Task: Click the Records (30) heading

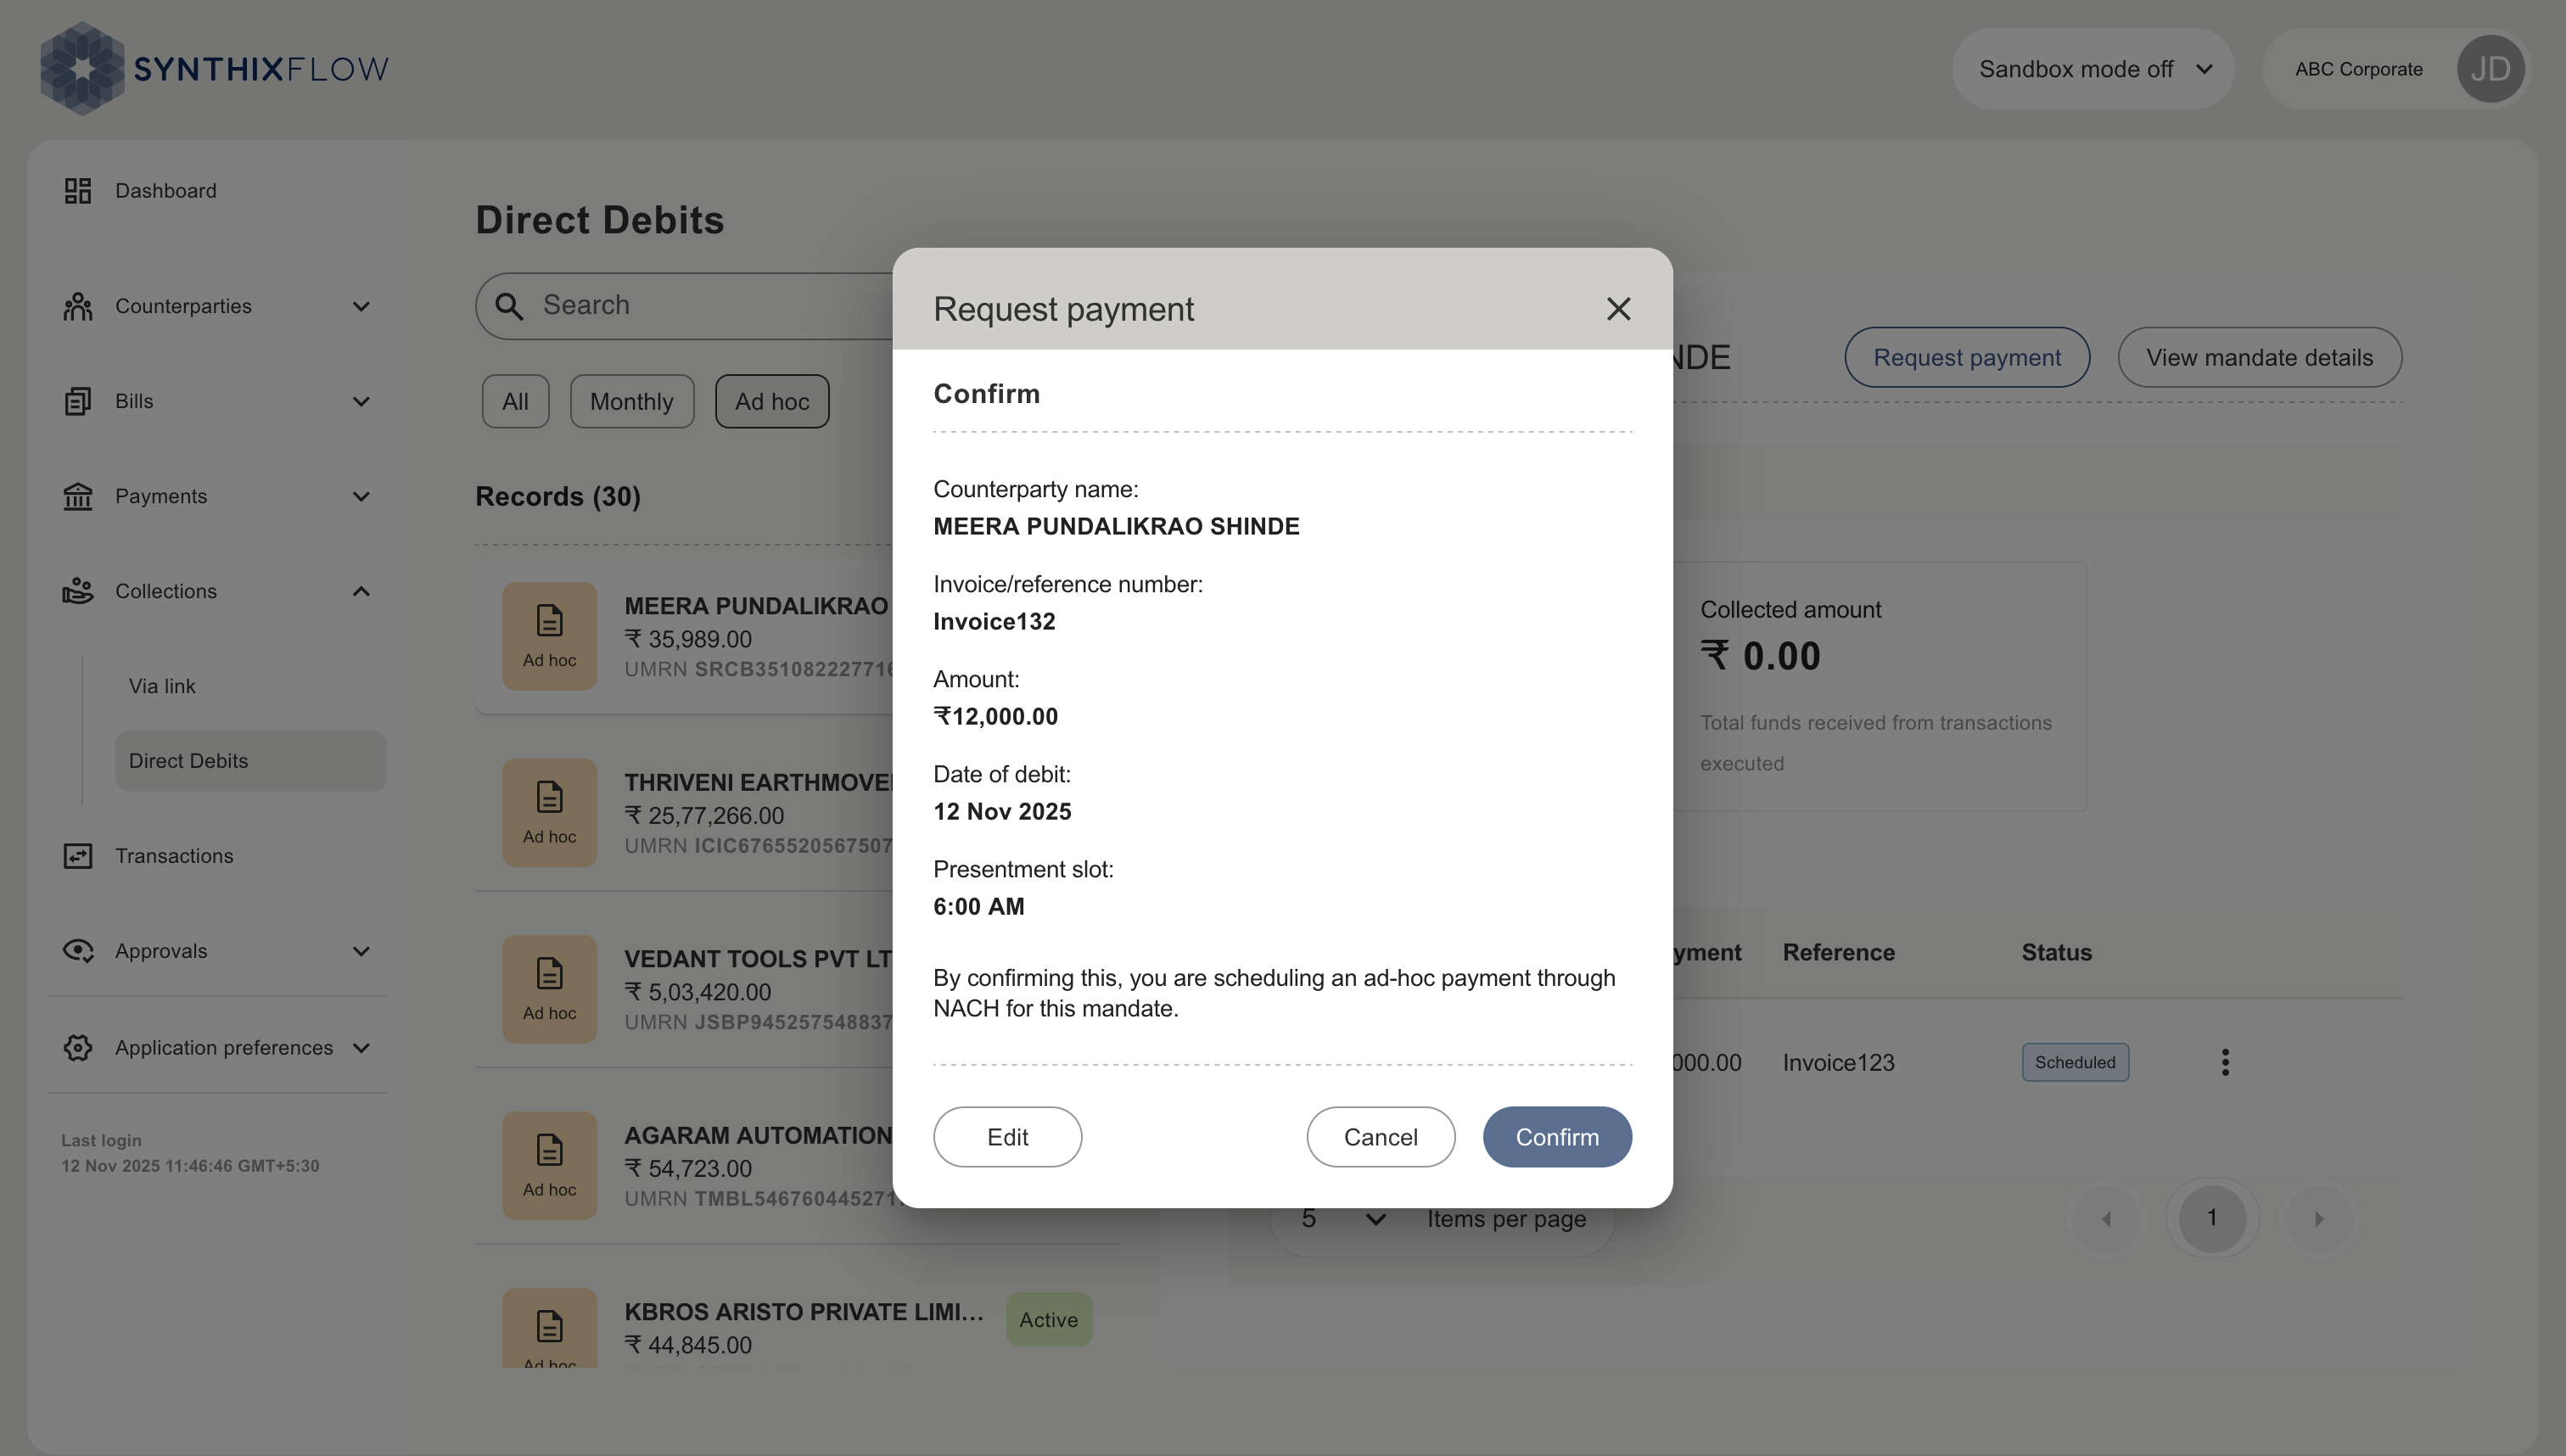Action: point(558,496)
